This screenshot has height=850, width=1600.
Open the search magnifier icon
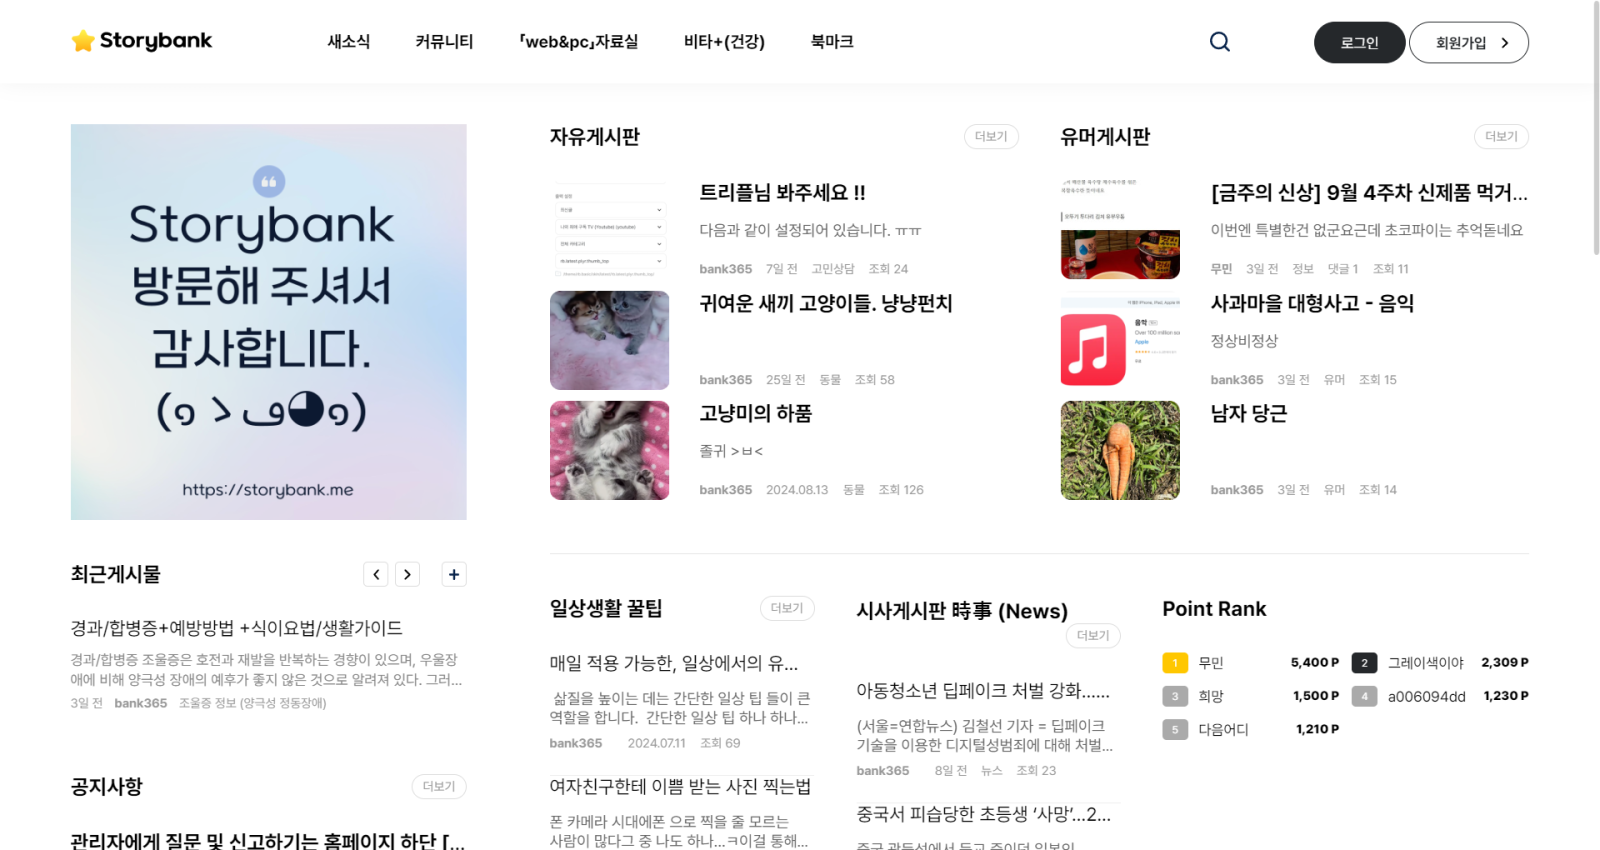(1219, 42)
